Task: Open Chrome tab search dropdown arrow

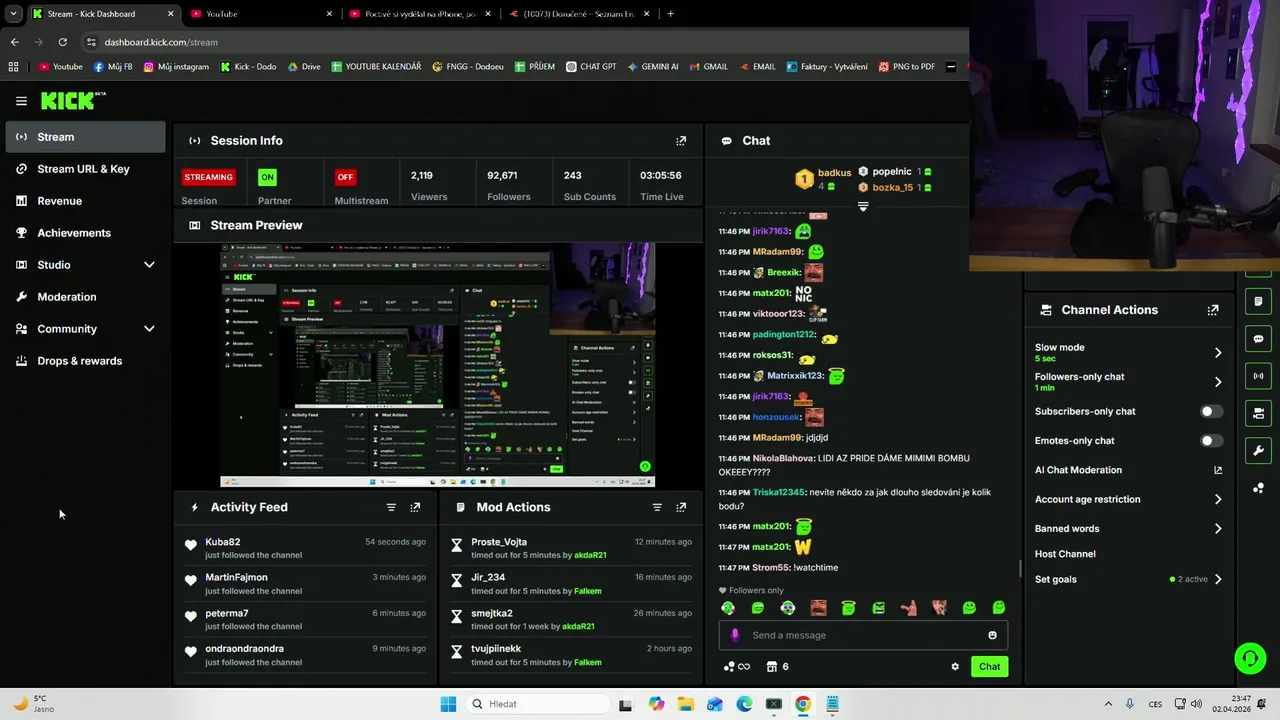Action: pyautogui.click(x=13, y=14)
